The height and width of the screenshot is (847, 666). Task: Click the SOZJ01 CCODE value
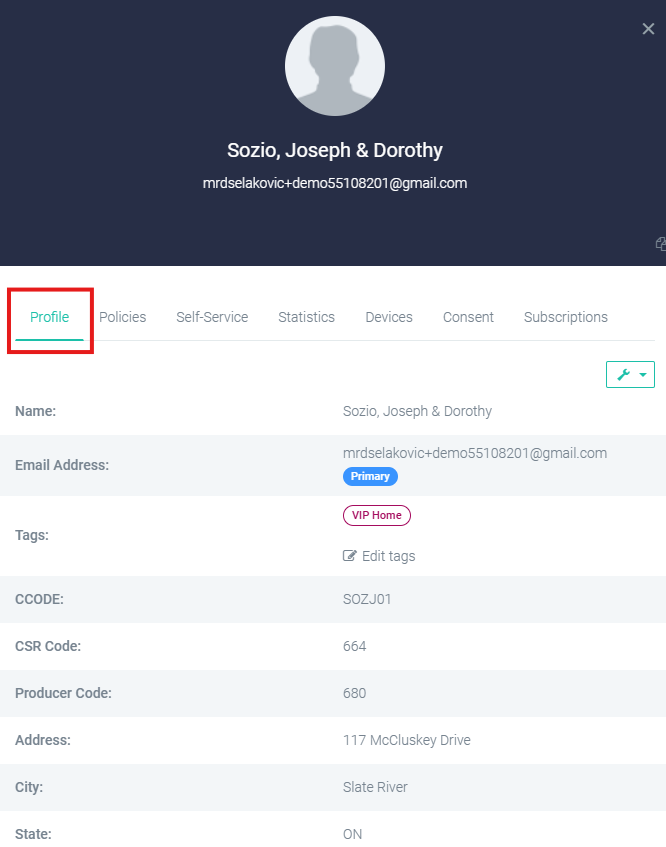tap(367, 599)
